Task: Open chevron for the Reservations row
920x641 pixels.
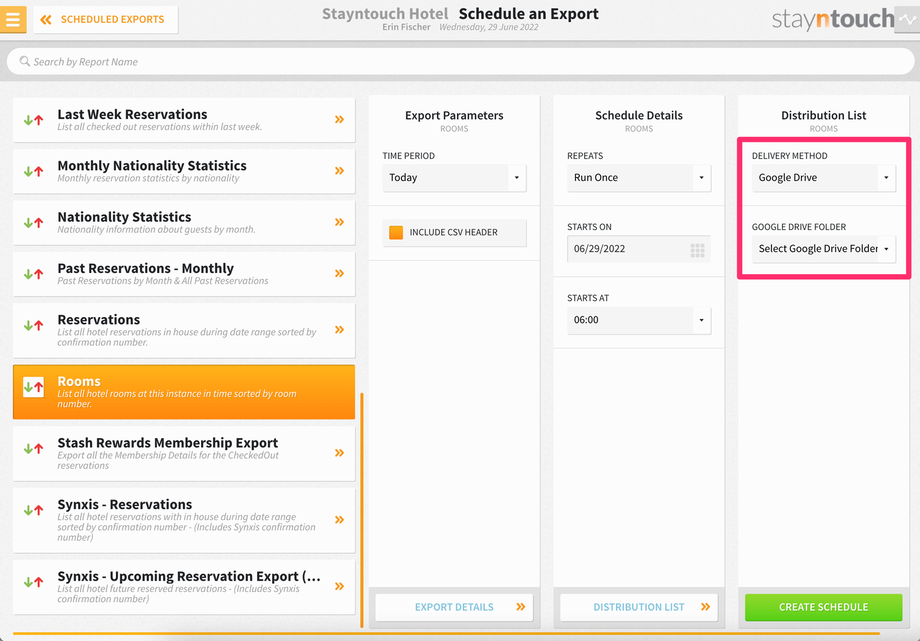Action: [339, 329]
